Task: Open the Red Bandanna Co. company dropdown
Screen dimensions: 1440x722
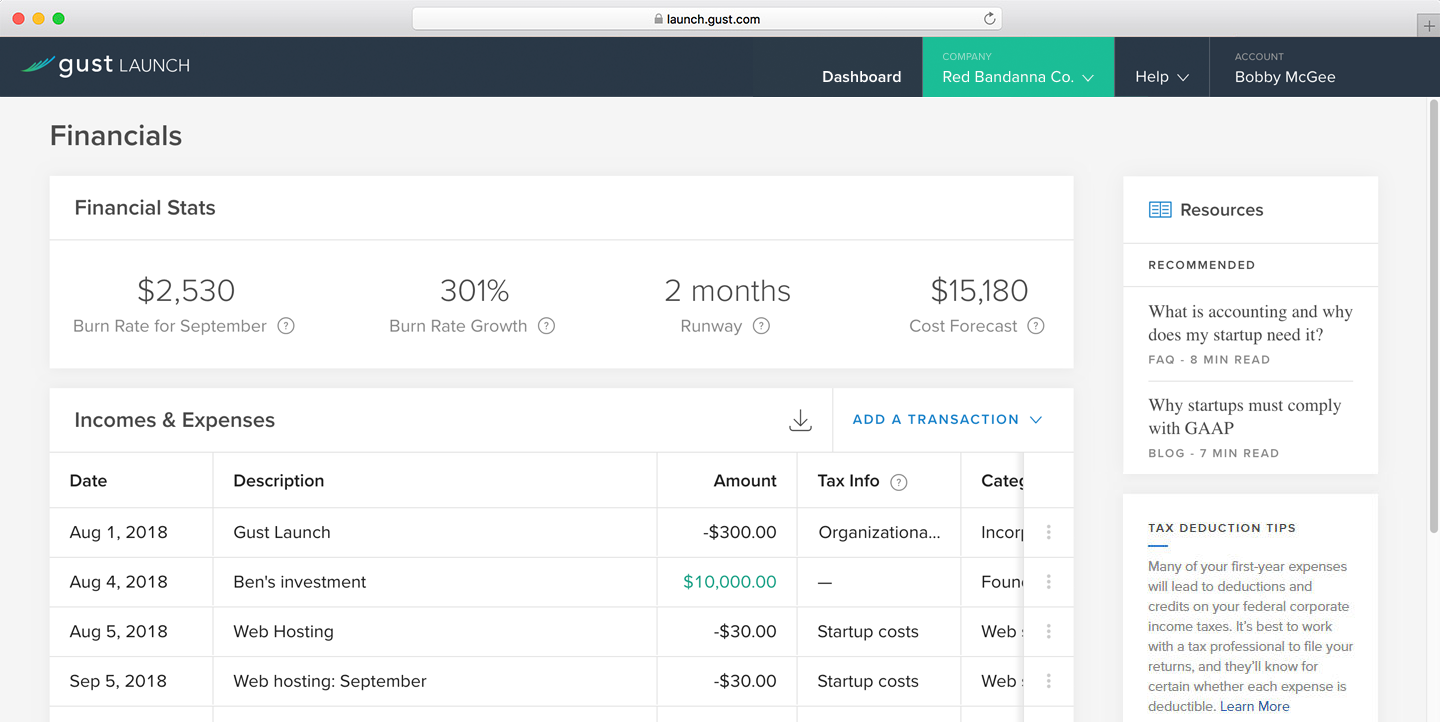Action: tap(1017, 77)
